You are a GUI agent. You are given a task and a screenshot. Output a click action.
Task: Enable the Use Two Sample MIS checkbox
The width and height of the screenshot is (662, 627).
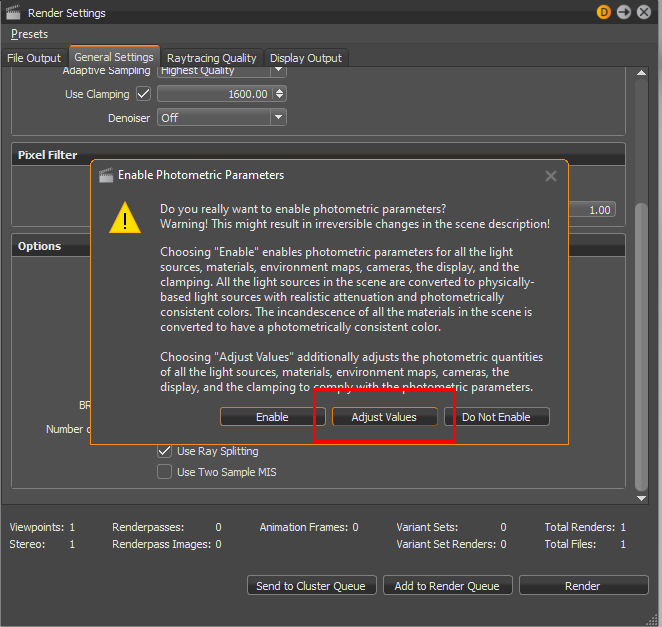(164, 472)
